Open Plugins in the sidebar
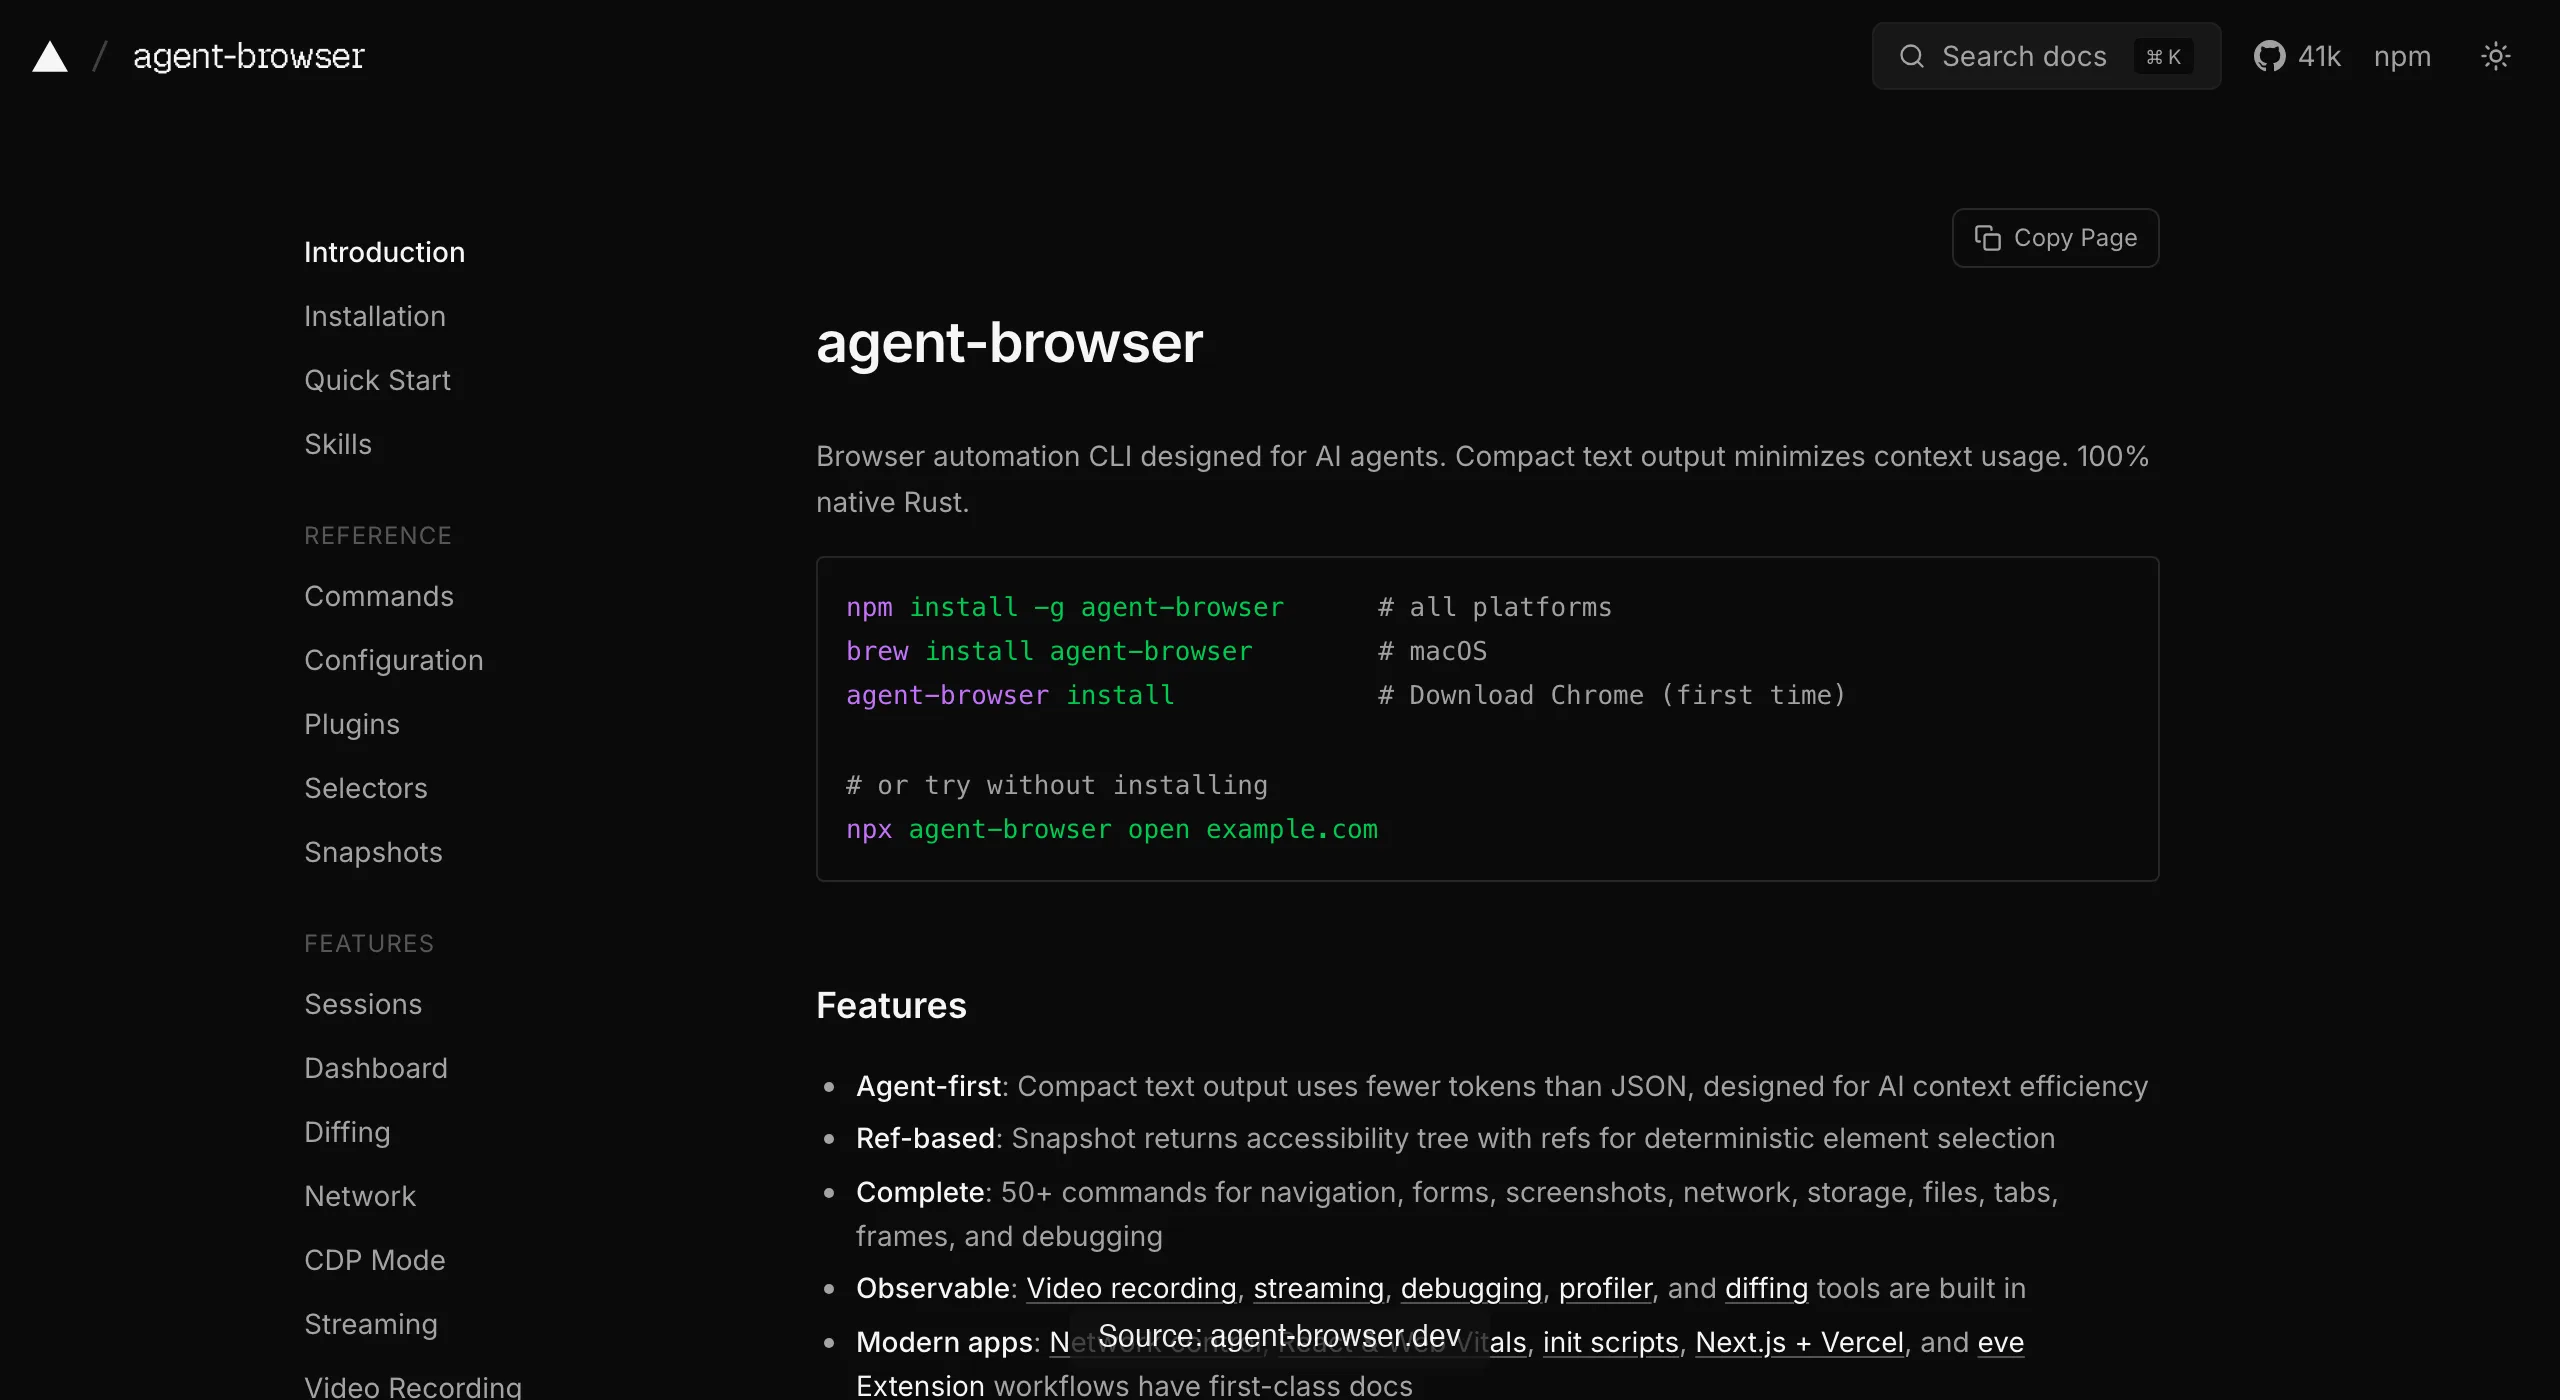The height and width of the screenshot is (1400, 2560). [352, 724]
